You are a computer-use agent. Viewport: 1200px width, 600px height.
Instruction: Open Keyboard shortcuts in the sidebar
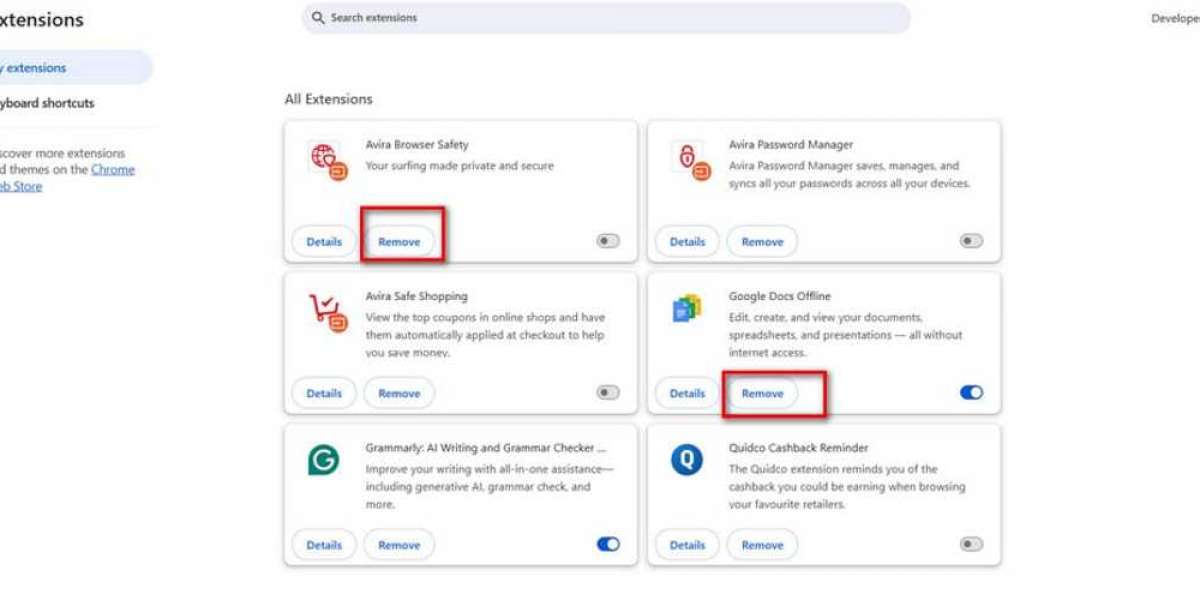tap(47, 103)
